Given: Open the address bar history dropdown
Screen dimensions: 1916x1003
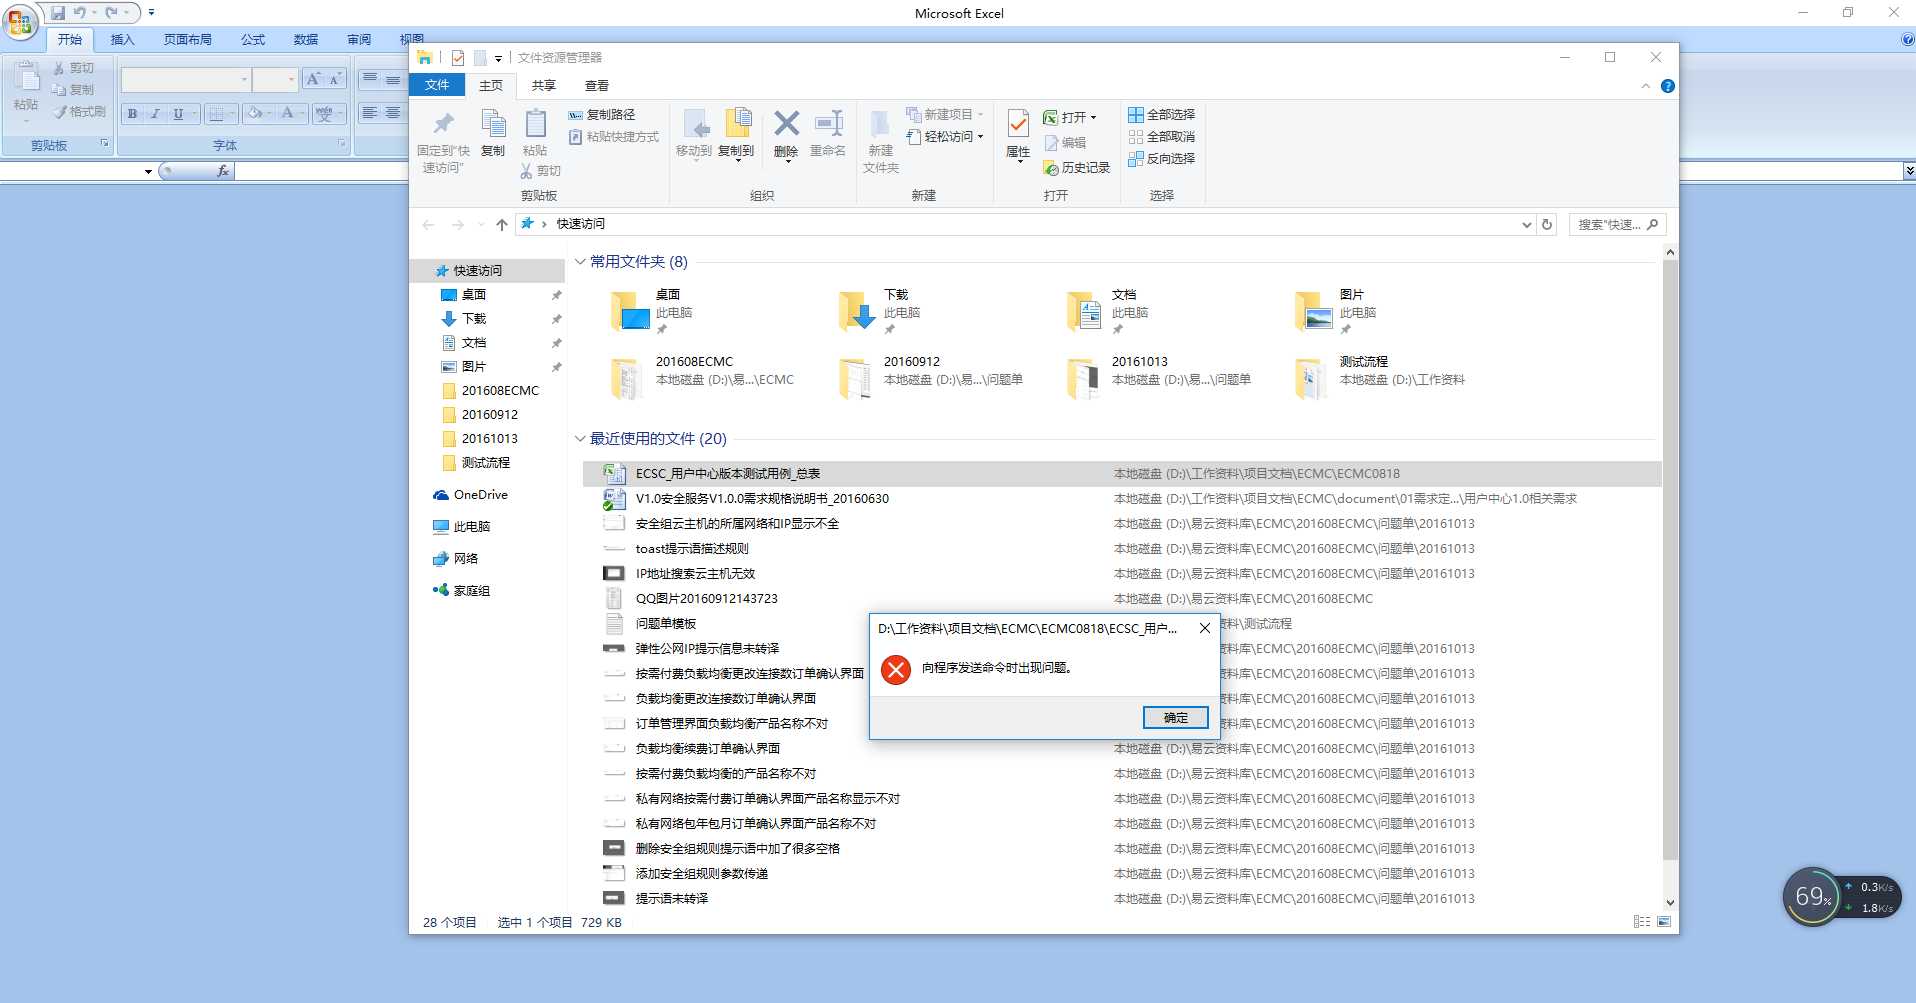Looking at the screenshot, I should [1526, 225].
